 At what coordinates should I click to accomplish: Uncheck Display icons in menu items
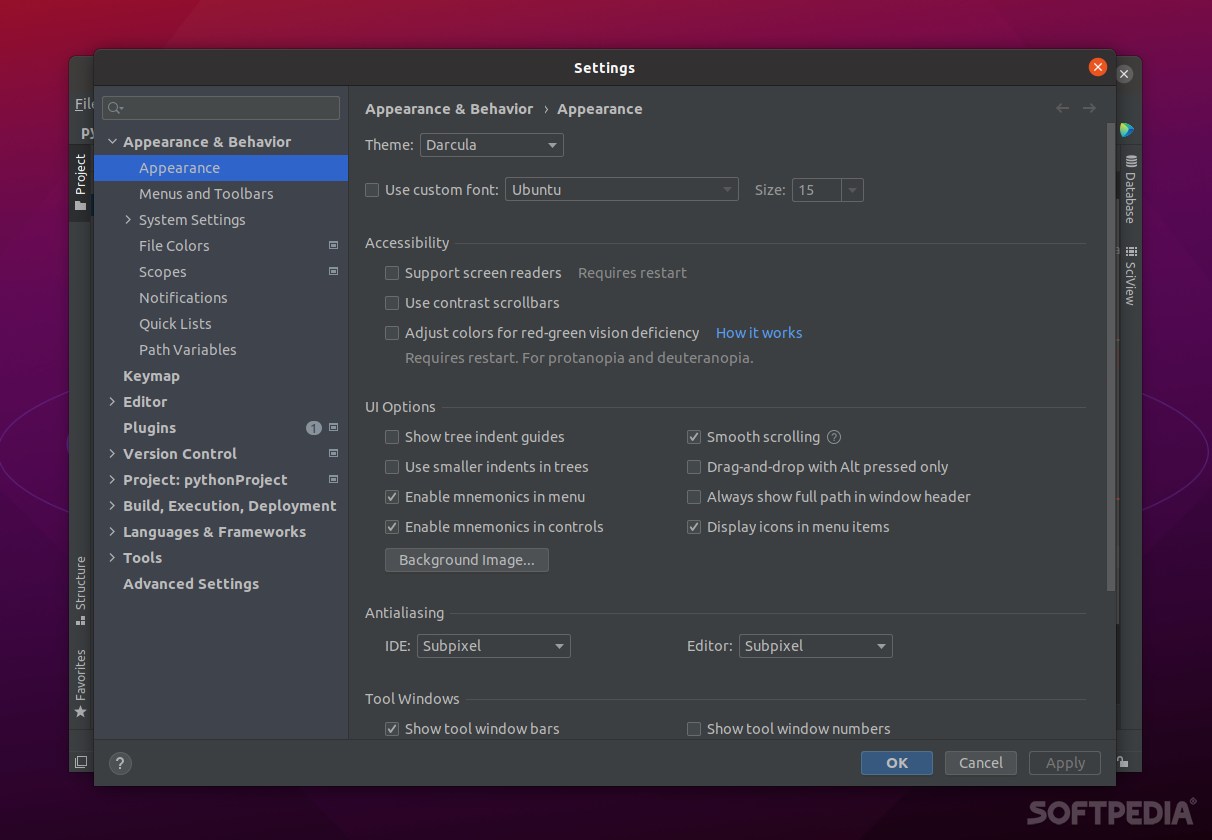tap(694, 527)
